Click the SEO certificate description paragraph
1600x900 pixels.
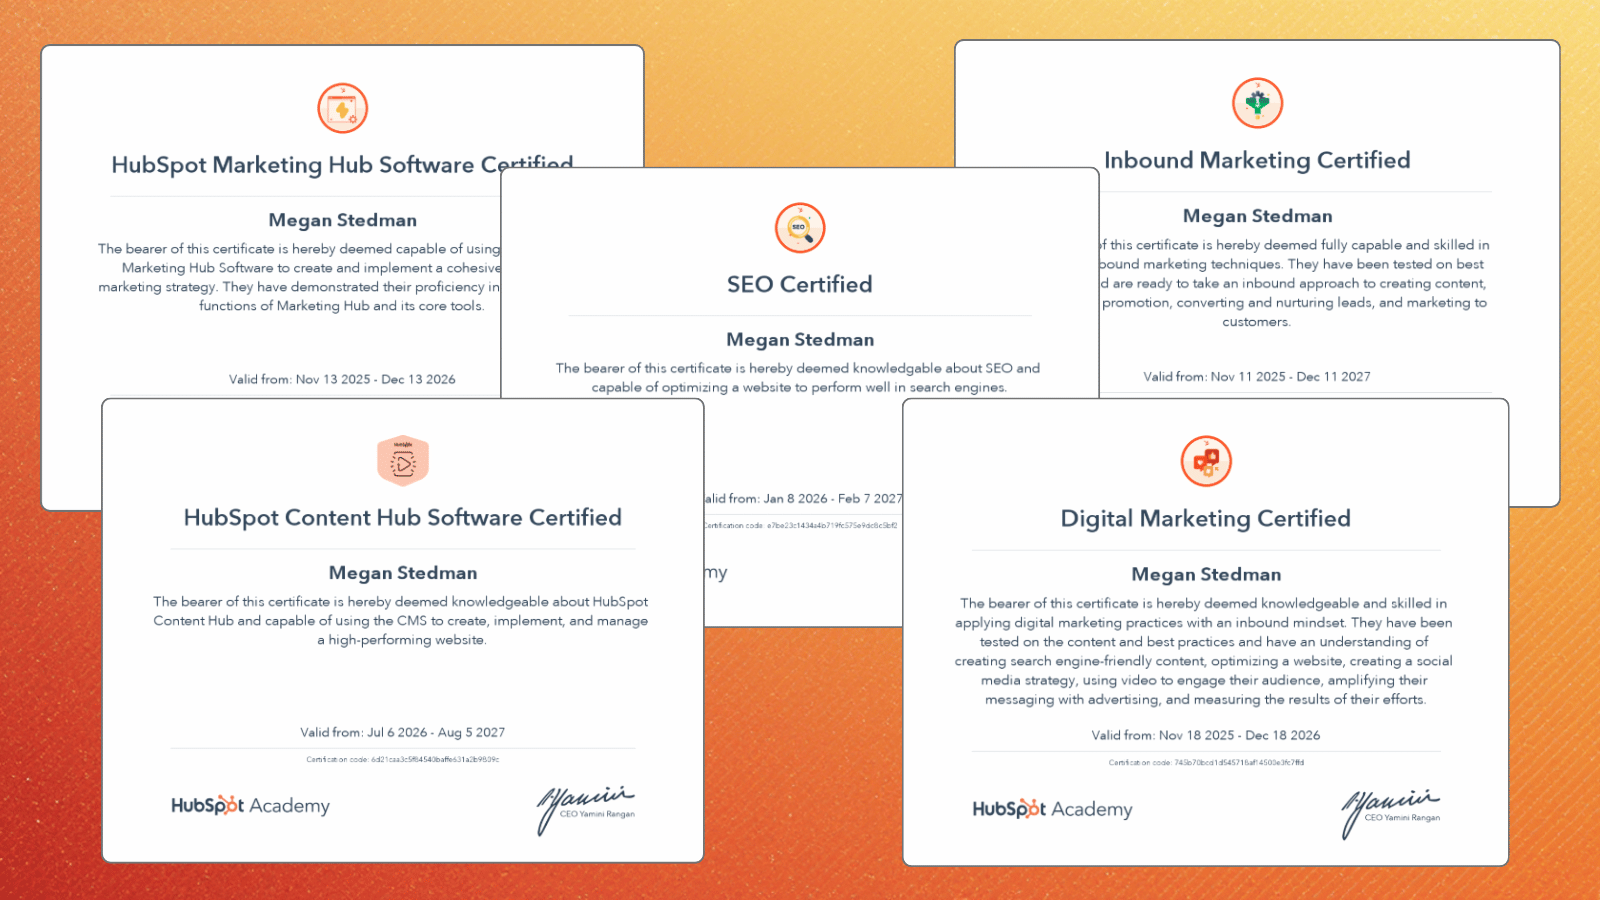click(798, 378)
